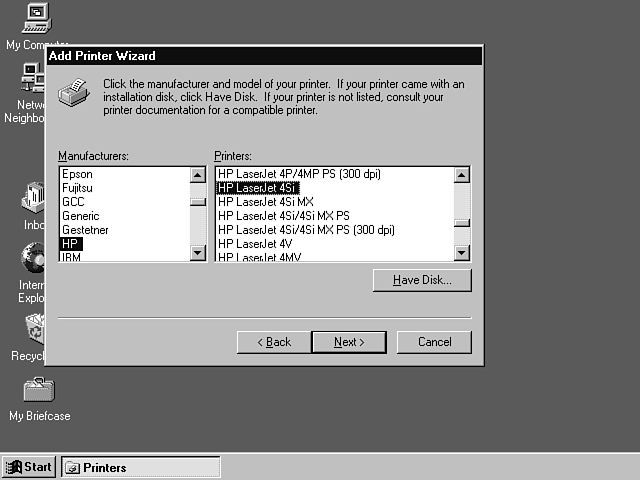Select HP LaserJet 4Si MX printer
The height and width of the screenshot is (480, 640).
click(x=265, y=202)
